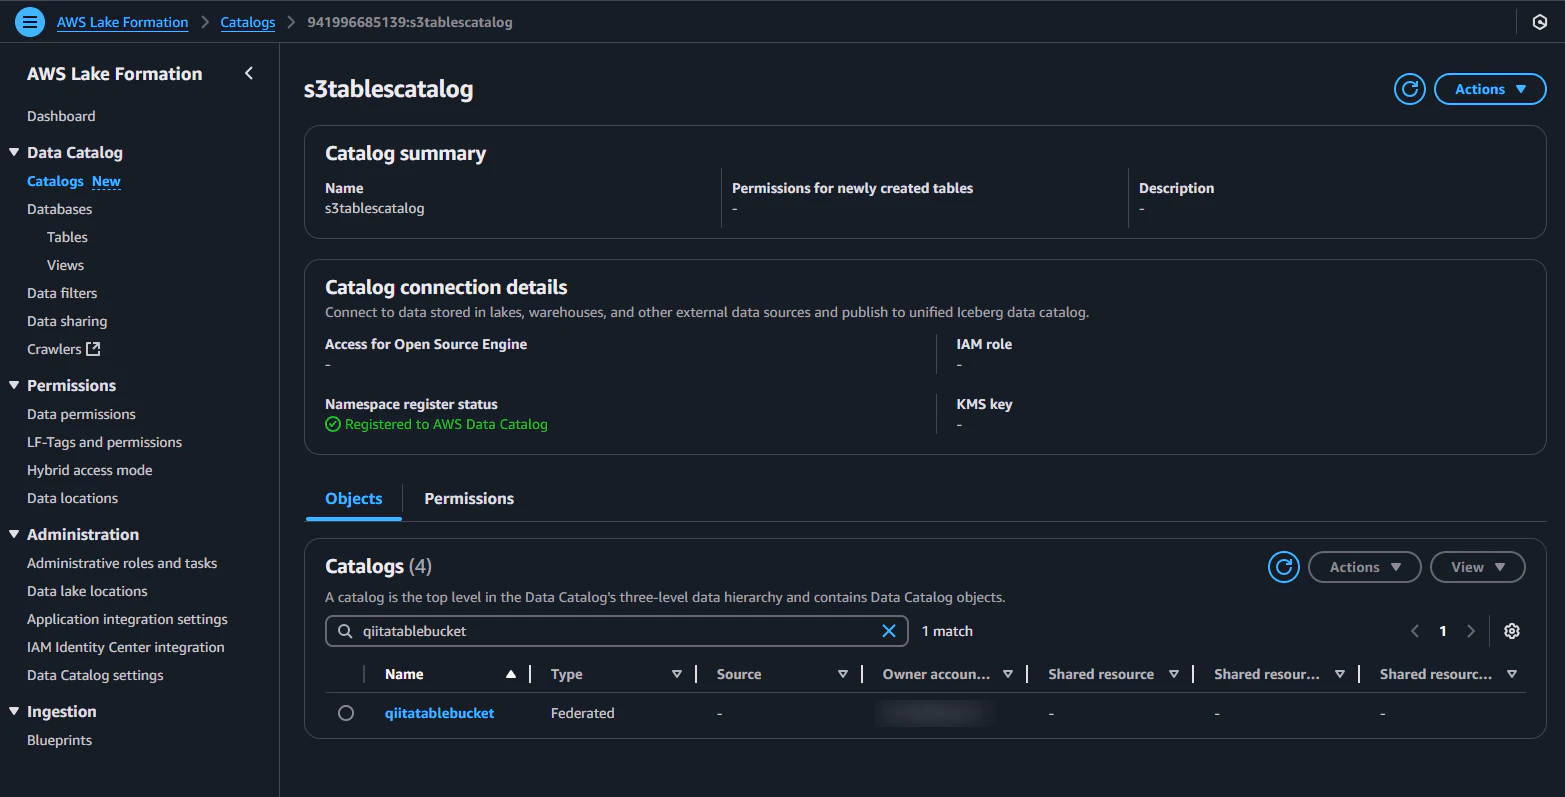Screen dimensions: 1565x797
Task: Open Blueprints under Ingestion
Action: [x=59, y=740]
